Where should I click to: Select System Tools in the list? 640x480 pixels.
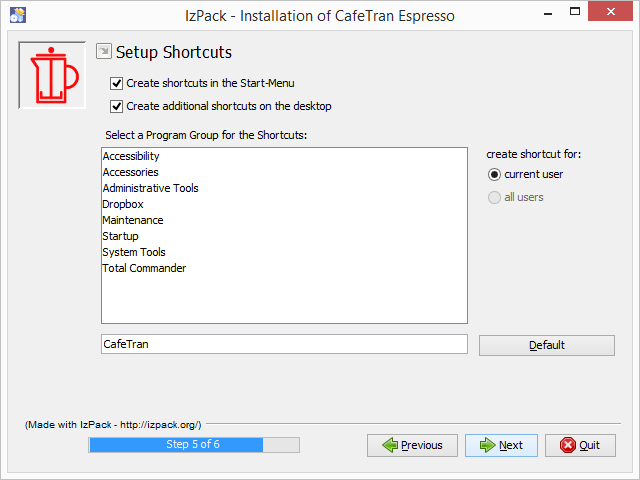(x=134, y=252)
